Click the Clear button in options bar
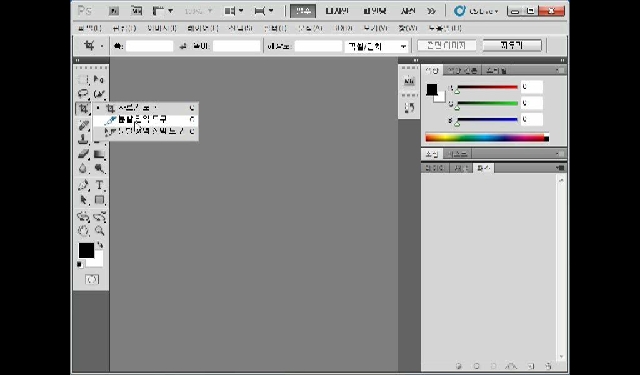The image size is (640, 375). (x=512, y=45)
